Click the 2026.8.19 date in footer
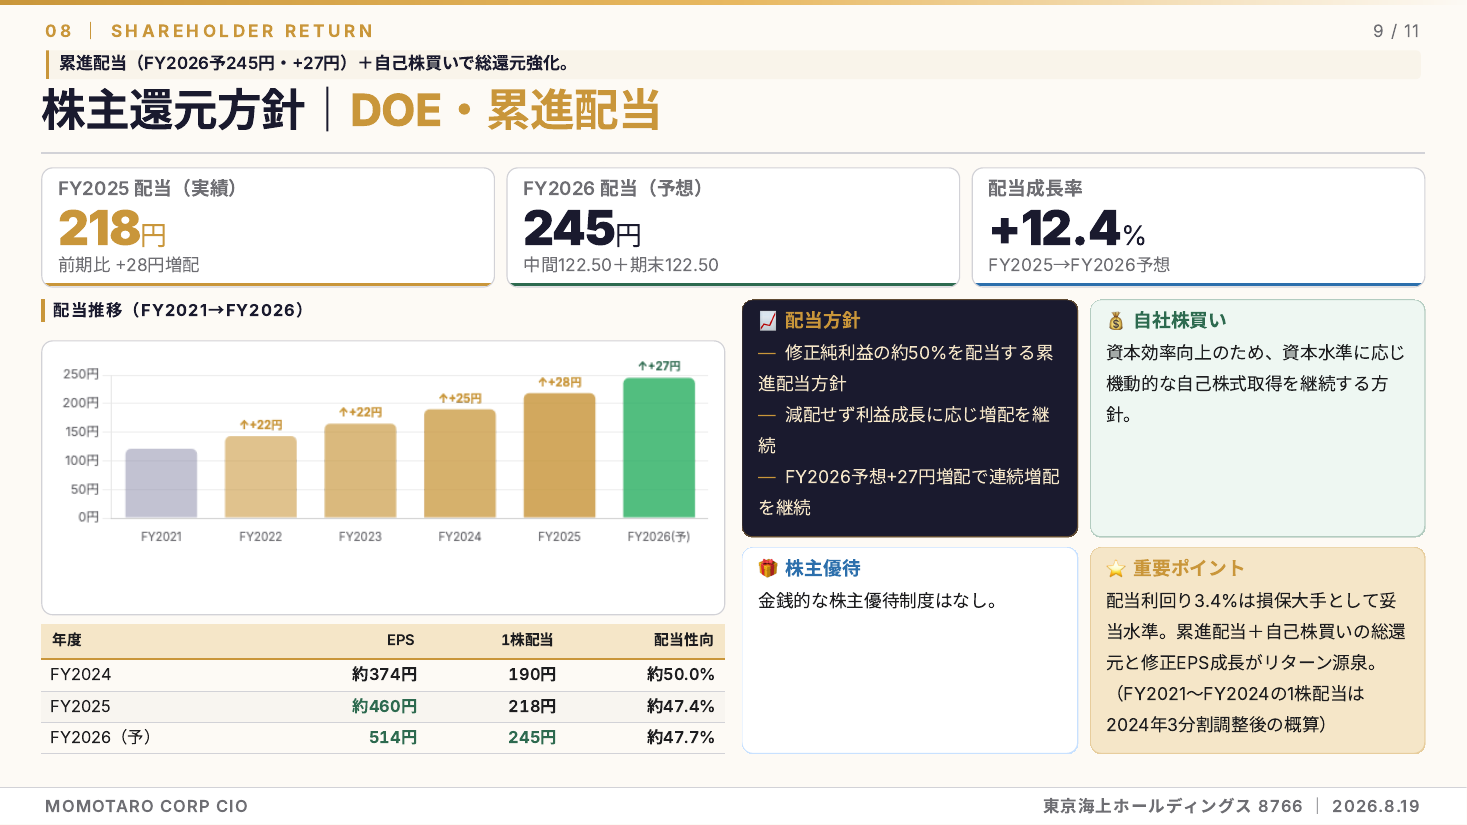Image resolution: width=1467 pixels, height=825 pixels. click(x=1376, y=806)
